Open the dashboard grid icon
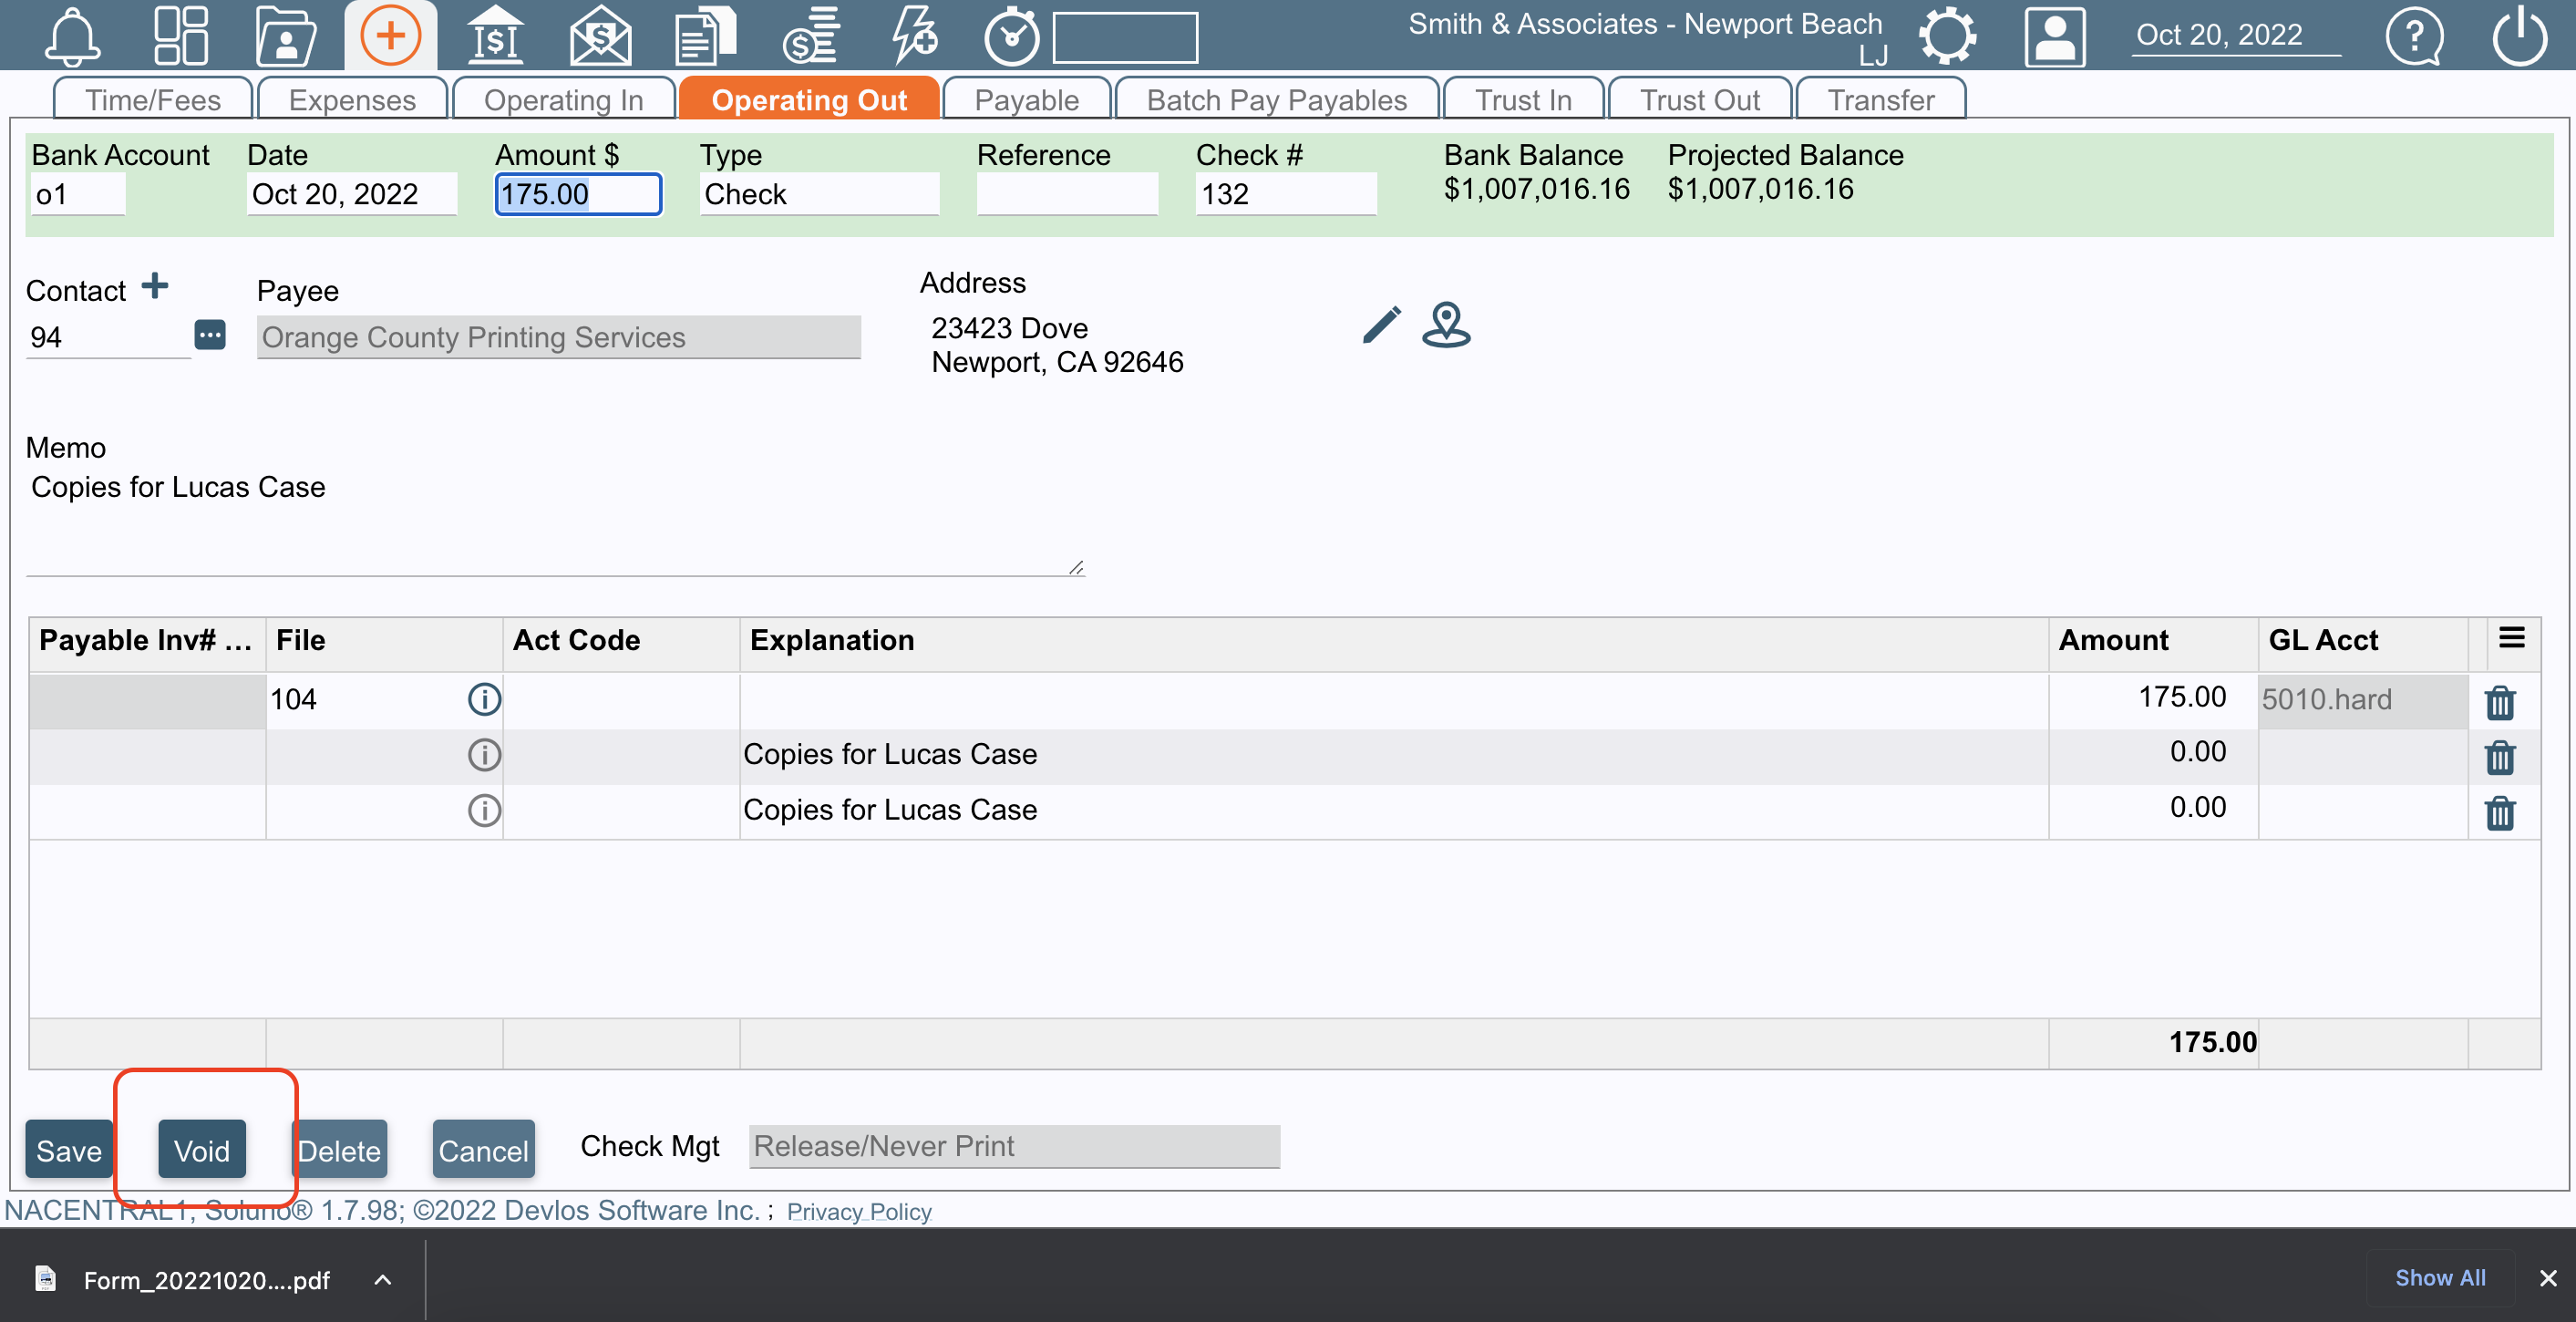 pos(182,35)
